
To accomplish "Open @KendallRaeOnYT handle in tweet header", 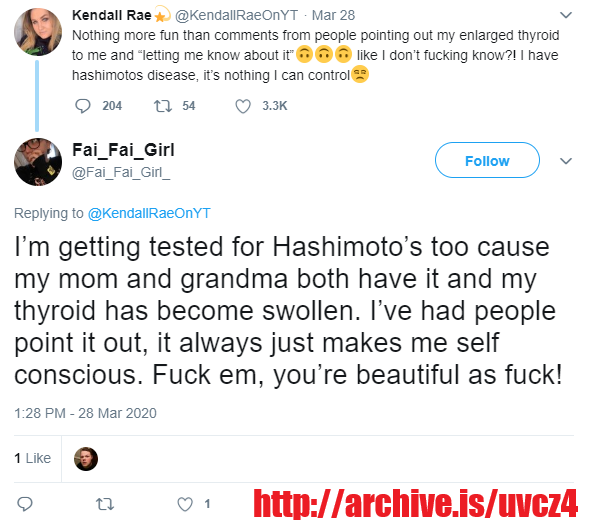I will (236, 15).
